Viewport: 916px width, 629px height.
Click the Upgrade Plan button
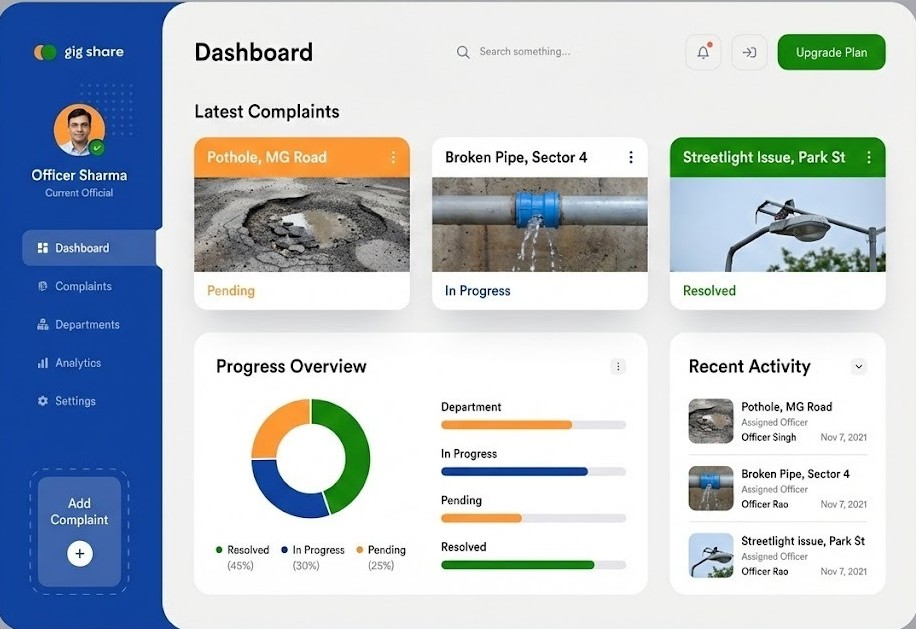point(831,53)
